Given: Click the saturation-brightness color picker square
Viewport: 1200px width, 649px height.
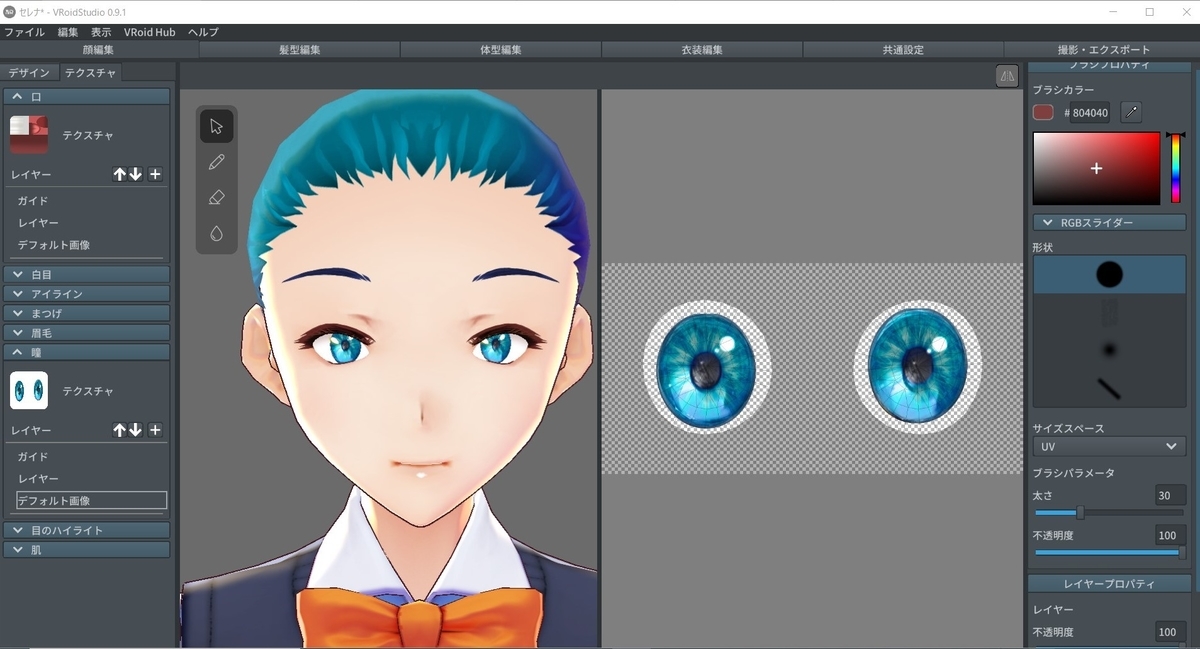Looking at the screenshot, I should [x=1096, y=169].
